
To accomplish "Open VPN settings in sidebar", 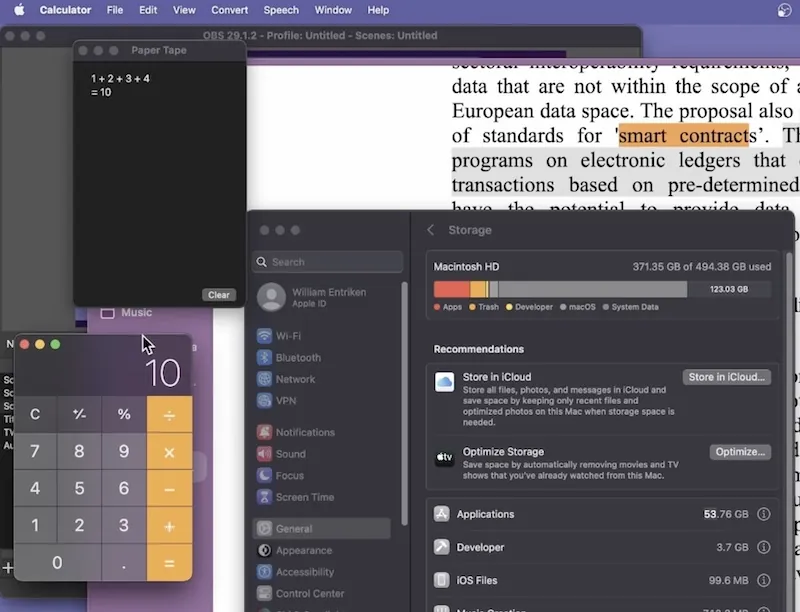I will click(x=321, y=401).
